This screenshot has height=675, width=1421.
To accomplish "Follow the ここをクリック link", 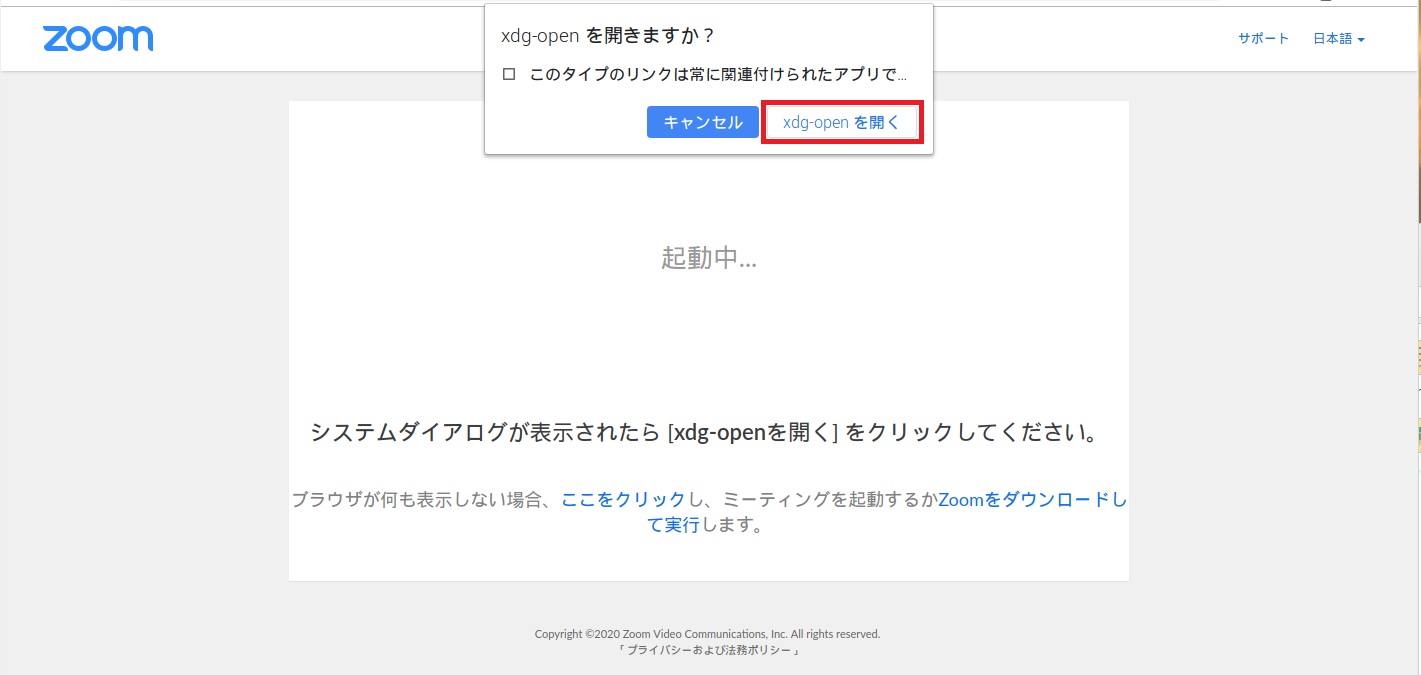I will pos(623,500).
